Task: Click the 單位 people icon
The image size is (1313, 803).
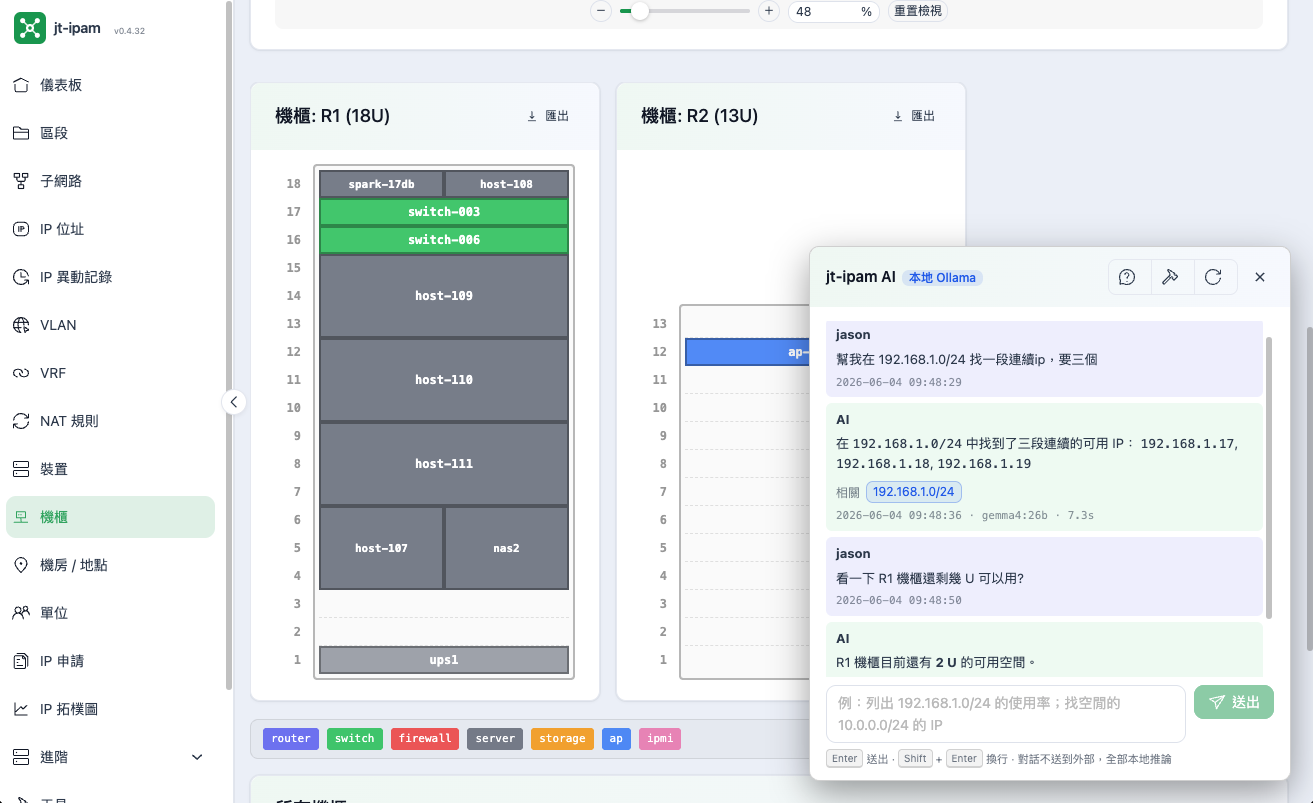Action: (x=21, y=613)
